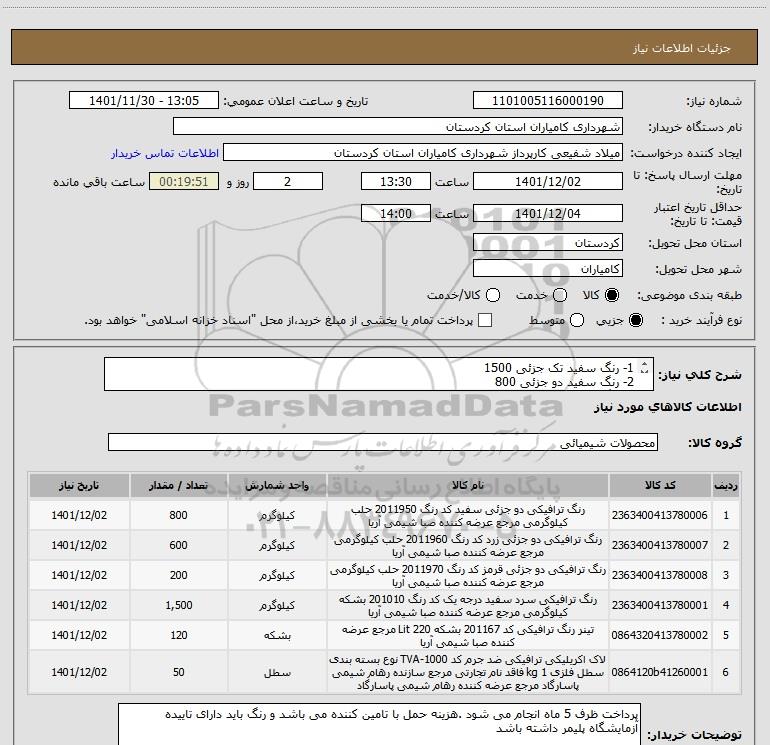Click the remaining time countdown 00:19:51
The image size is (770, 745).
[x=184, y=181]
